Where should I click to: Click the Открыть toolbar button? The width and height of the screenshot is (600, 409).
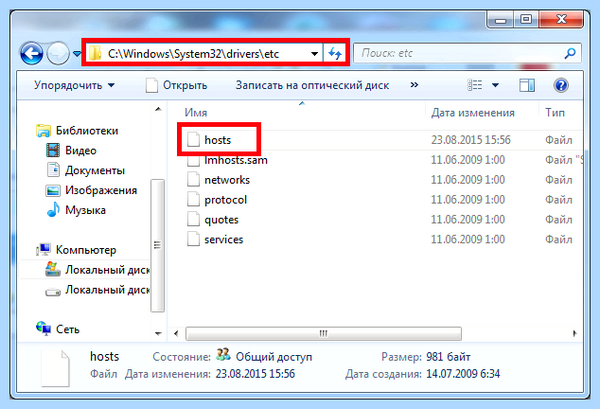[x=177, y=85]
